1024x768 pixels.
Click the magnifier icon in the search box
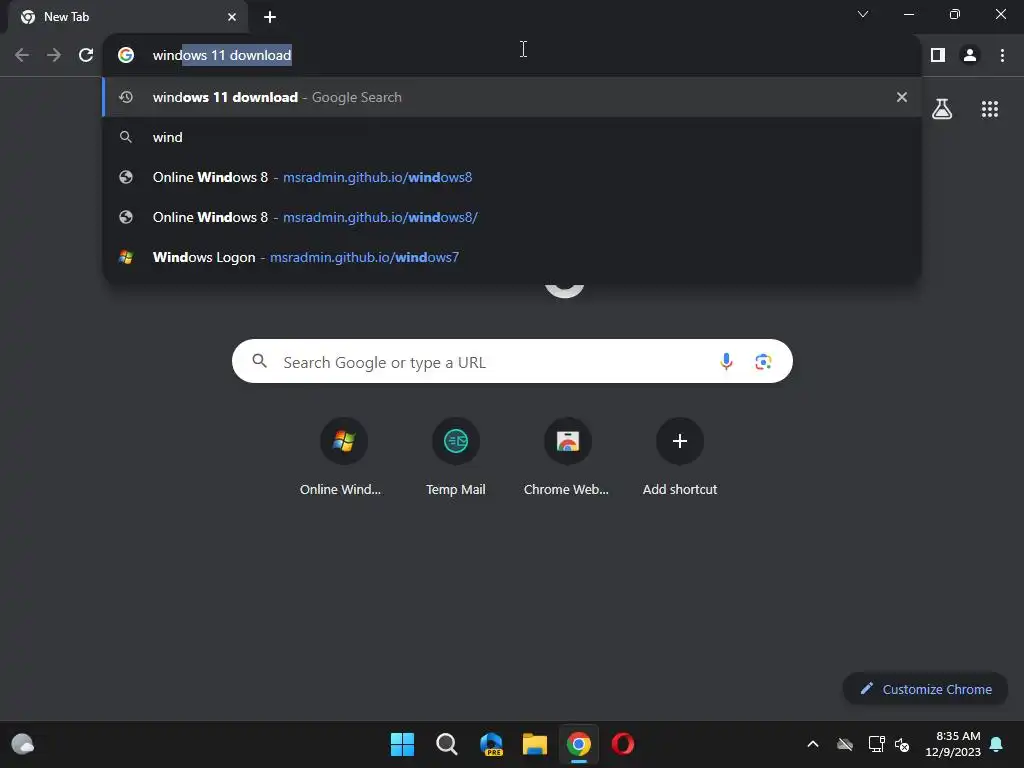(259, 361)
